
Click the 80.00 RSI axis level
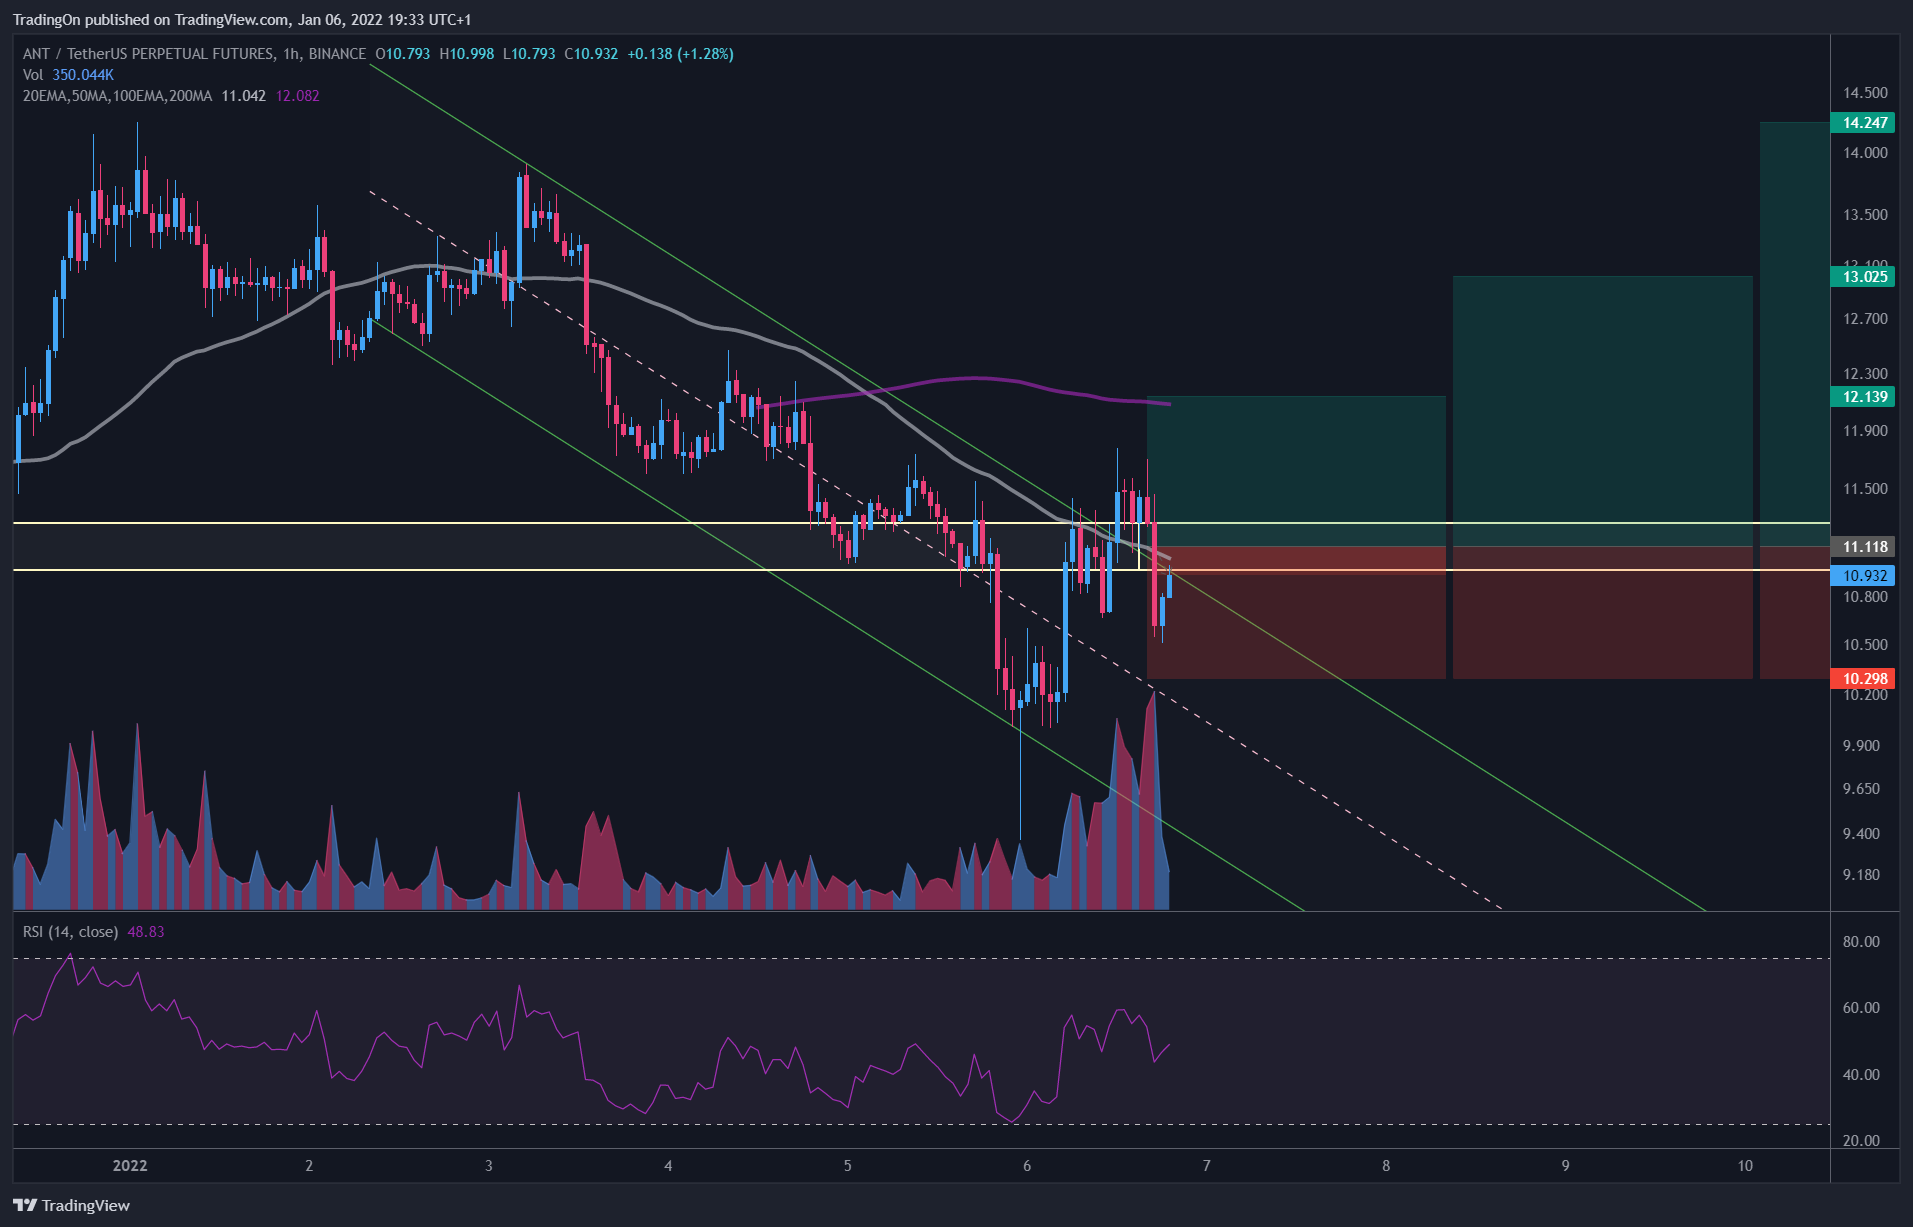tap(1861, 942)
